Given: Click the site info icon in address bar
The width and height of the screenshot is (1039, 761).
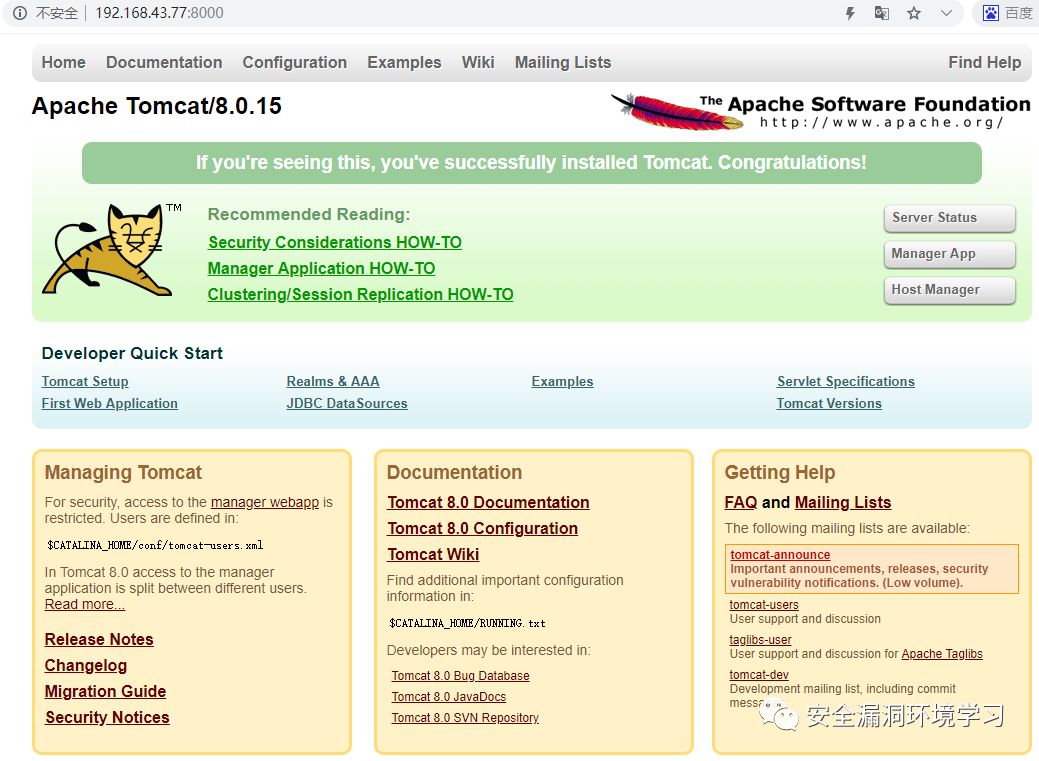Looking at the screenshot, I should click(20, 13).
